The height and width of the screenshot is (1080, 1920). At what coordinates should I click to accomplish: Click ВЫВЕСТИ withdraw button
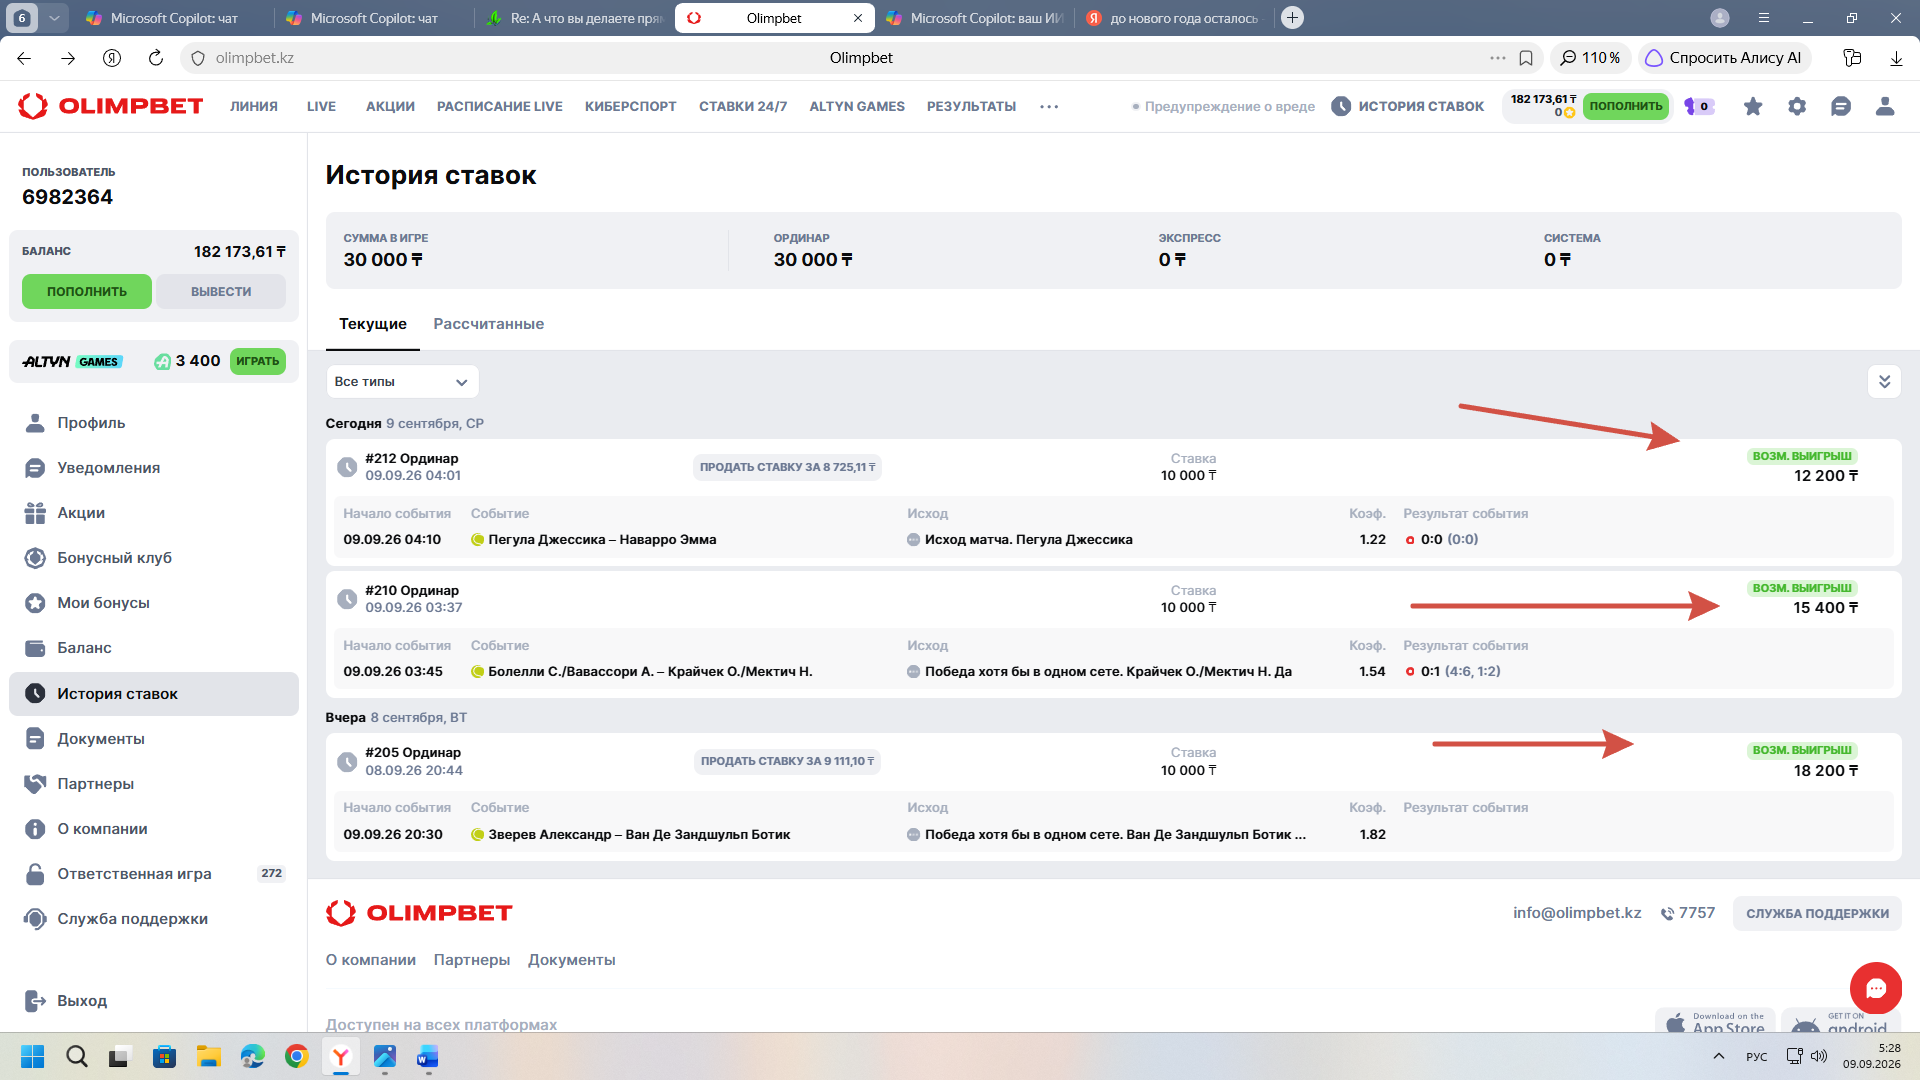(x=221, y=292)
